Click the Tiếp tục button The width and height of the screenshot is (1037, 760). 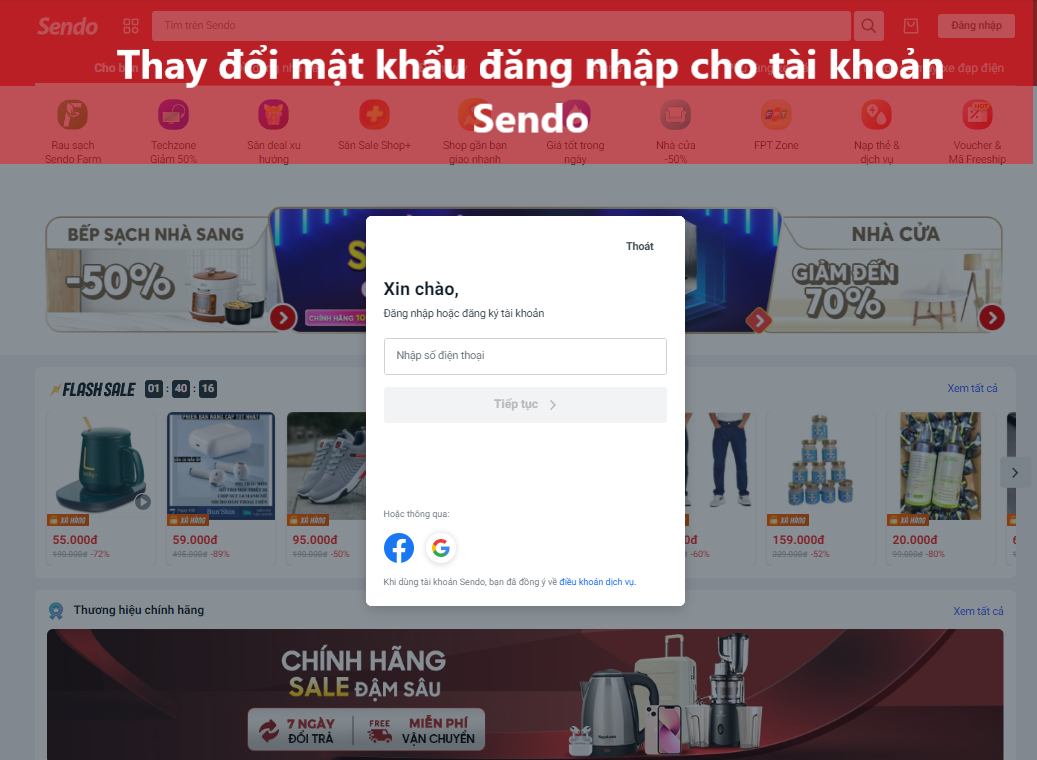click(525, 404)
